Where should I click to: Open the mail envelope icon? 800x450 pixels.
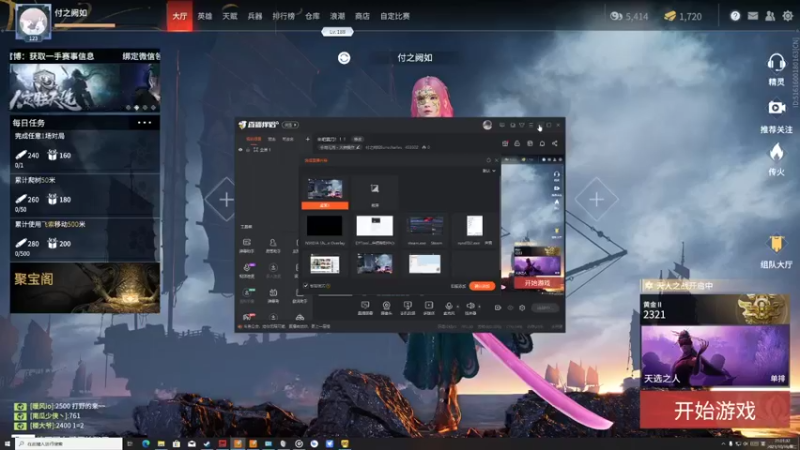(x=753, y=16)
